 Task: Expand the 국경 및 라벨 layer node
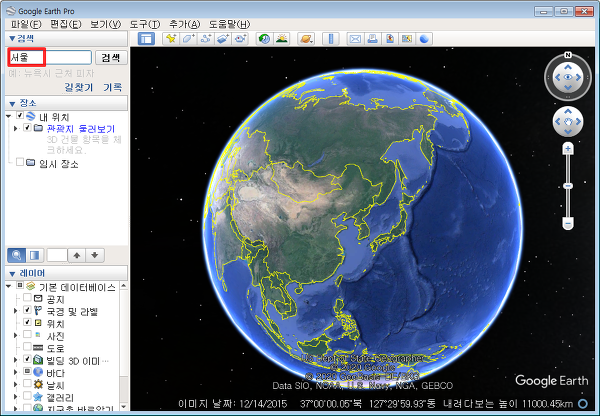tap(15, 311)
